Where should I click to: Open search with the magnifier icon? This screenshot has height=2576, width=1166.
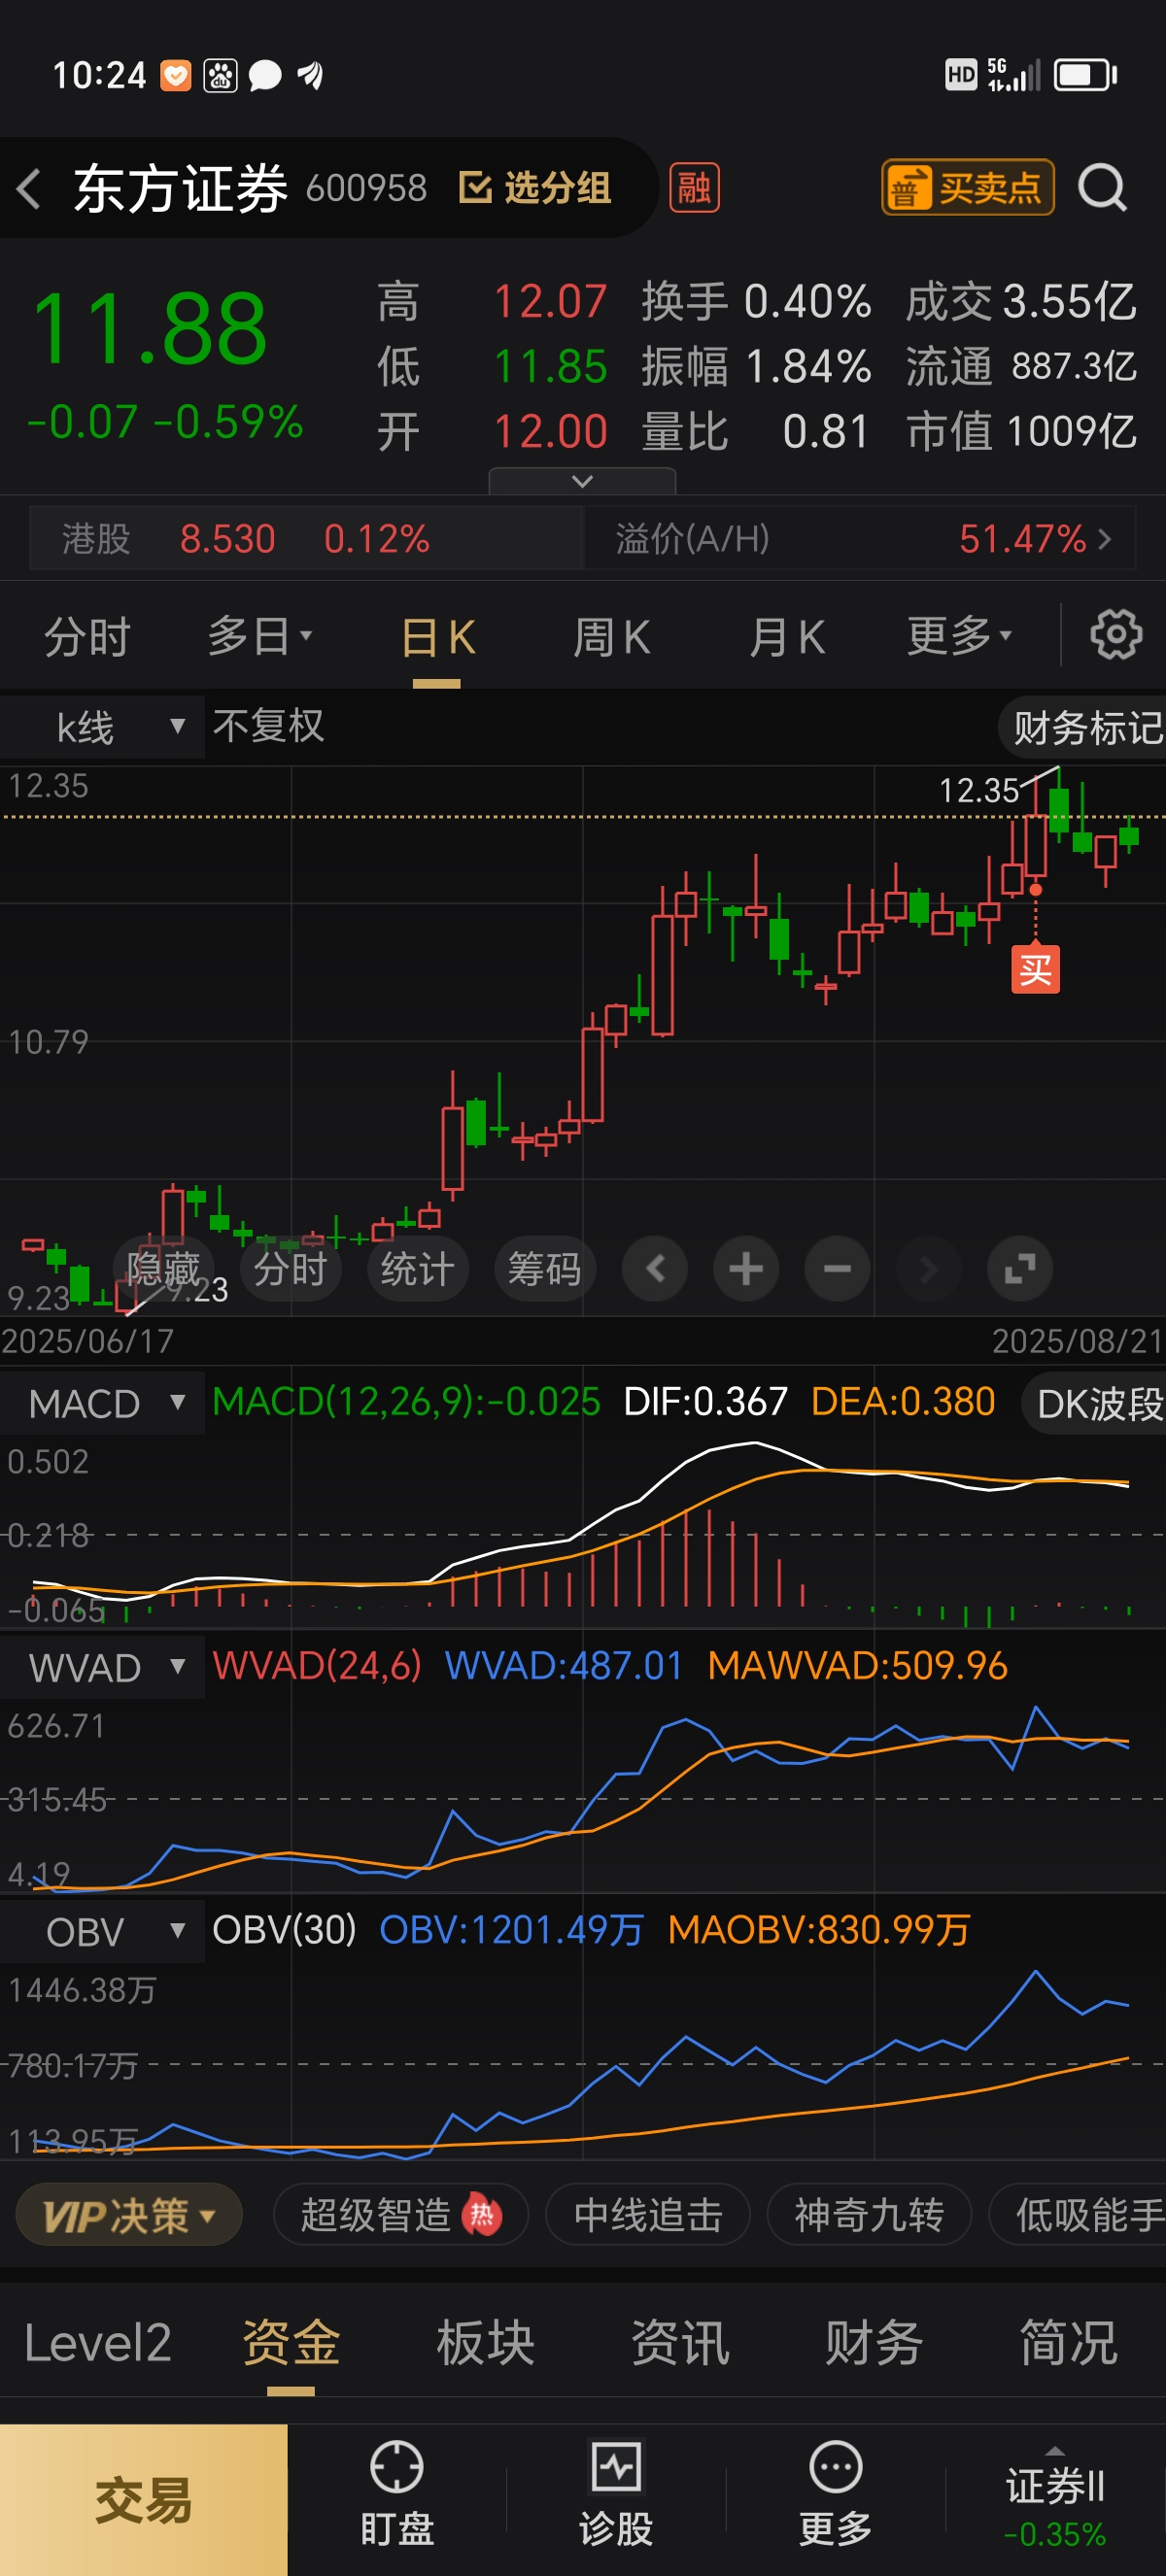point(1103,187)
